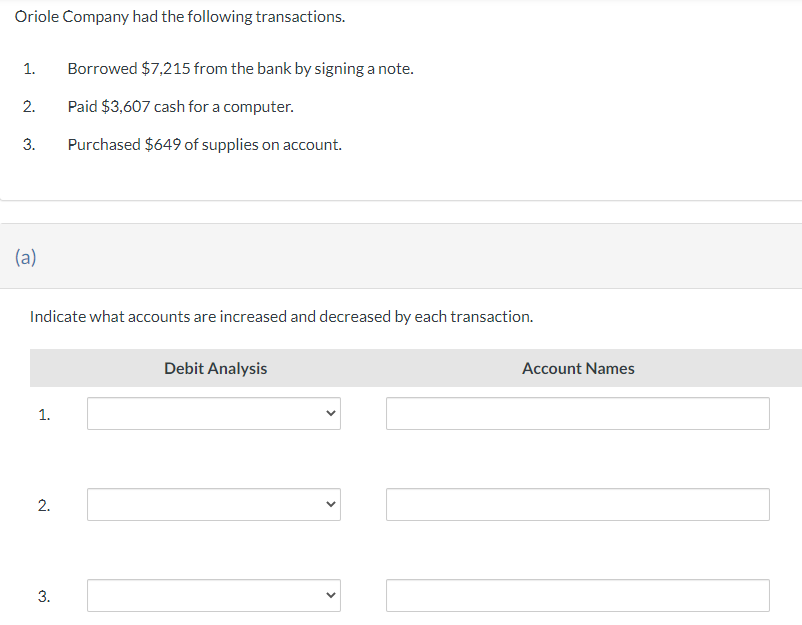Select the (a) section header

click(x=24, y=256)
